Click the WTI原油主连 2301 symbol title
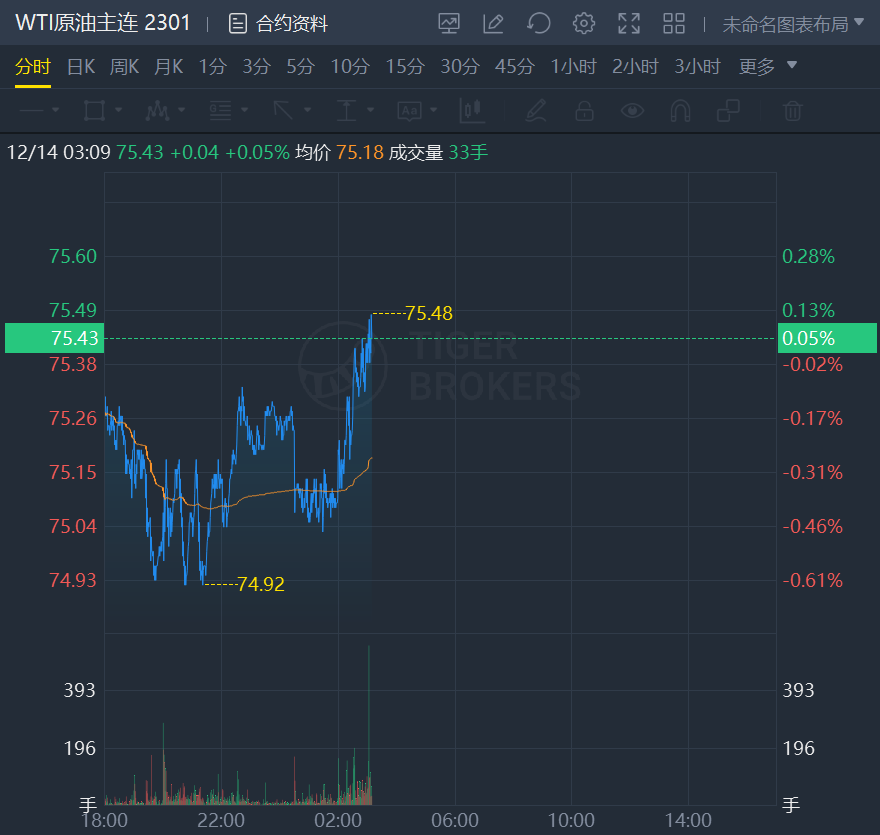 [x=102, y=23]
